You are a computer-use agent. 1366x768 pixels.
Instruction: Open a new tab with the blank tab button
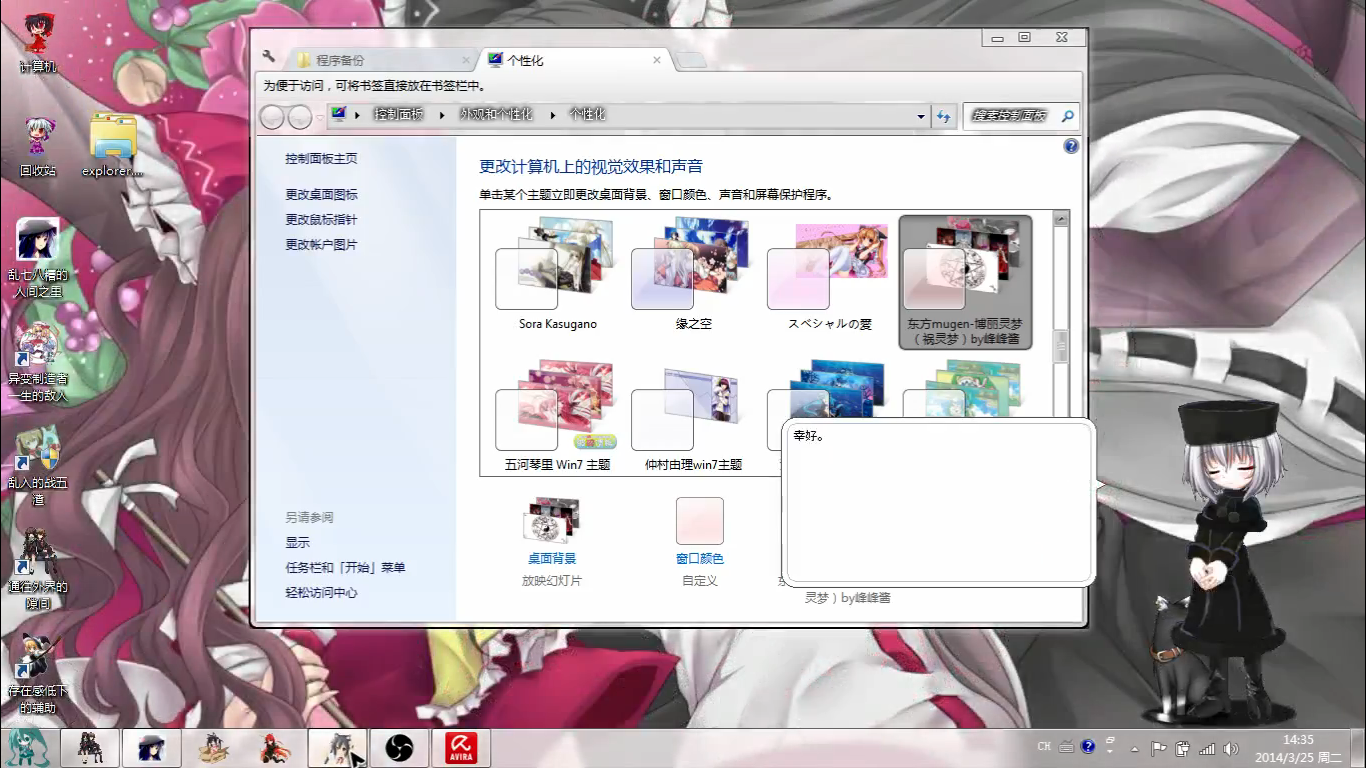point(691,60)
